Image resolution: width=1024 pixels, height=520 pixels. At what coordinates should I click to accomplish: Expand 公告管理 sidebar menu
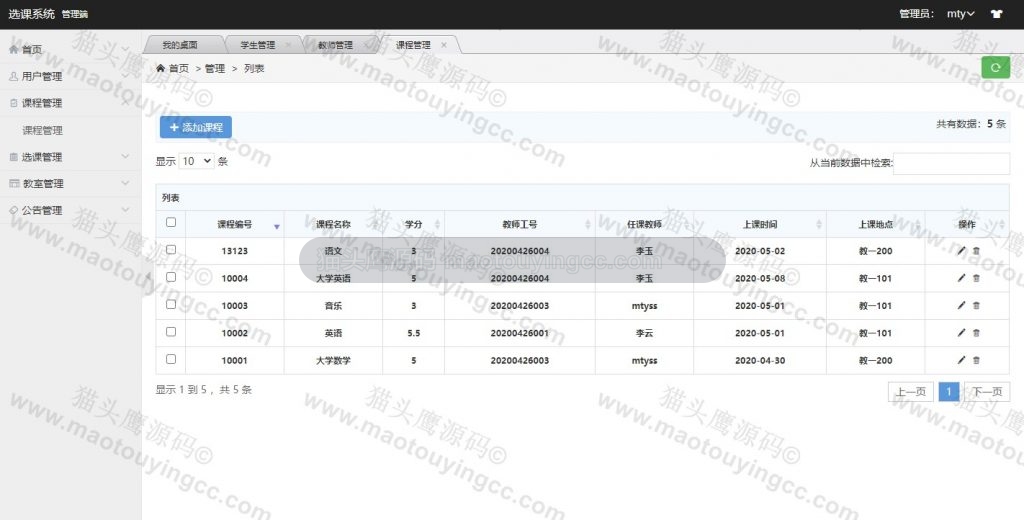click(x=71, y=210)
